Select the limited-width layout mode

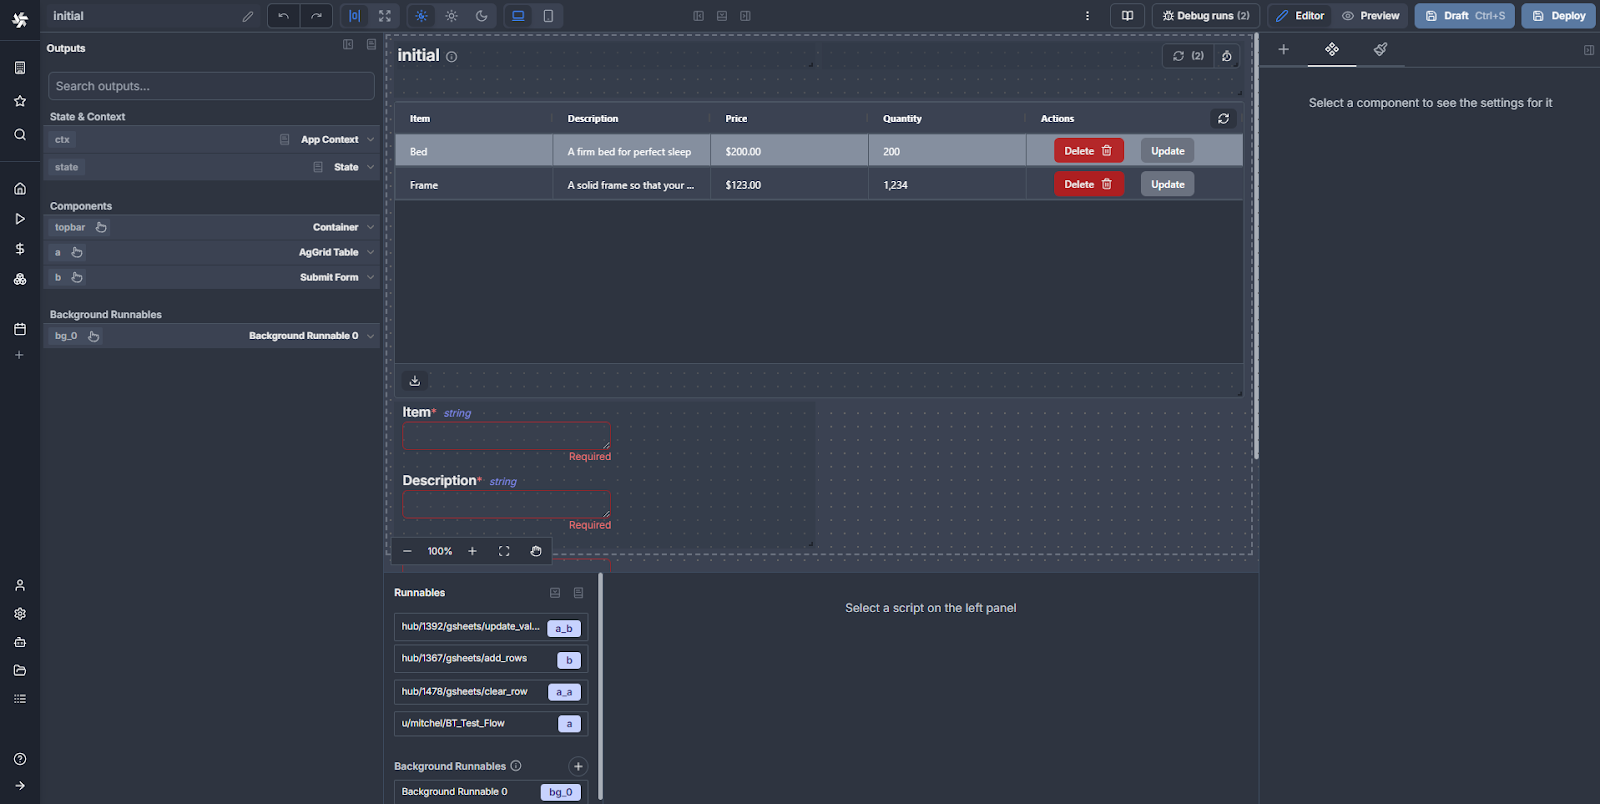354,16
